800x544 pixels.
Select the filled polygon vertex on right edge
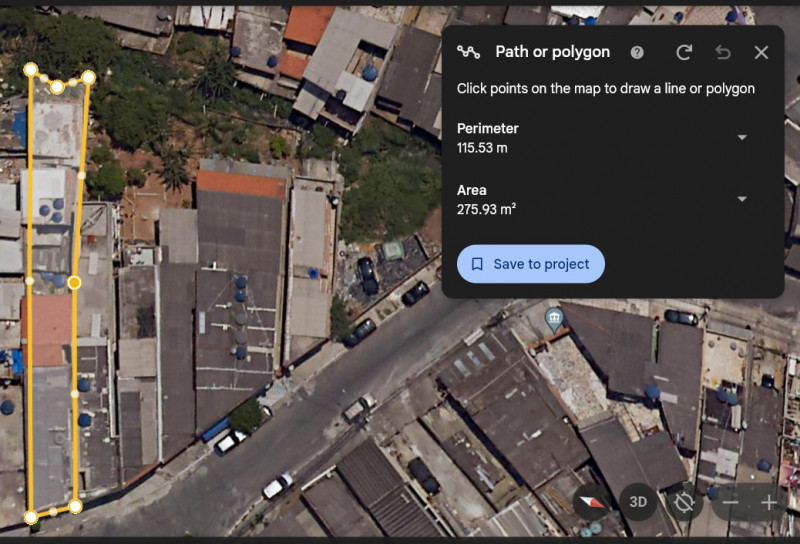coord(74,282)
